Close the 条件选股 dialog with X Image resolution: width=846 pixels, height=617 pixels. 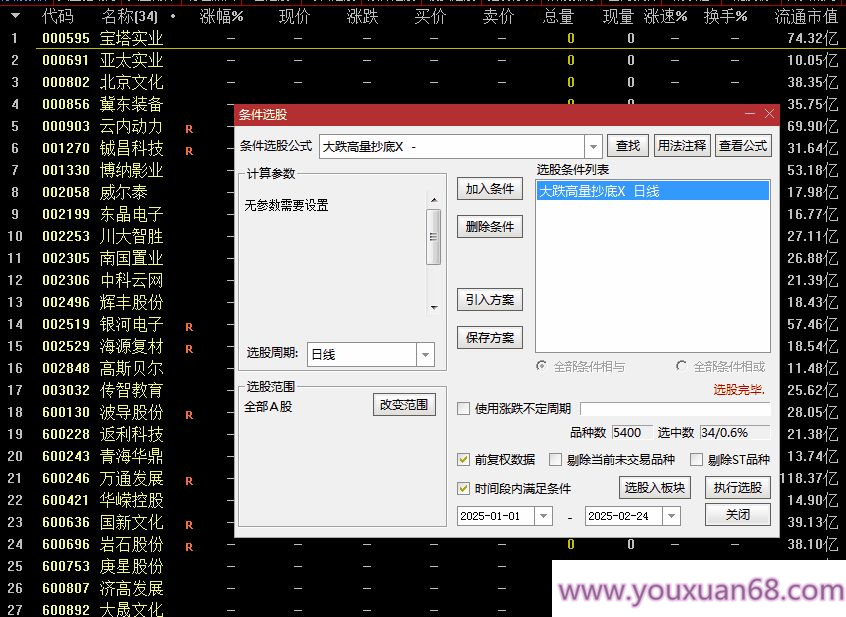click(x=768, y=115)
